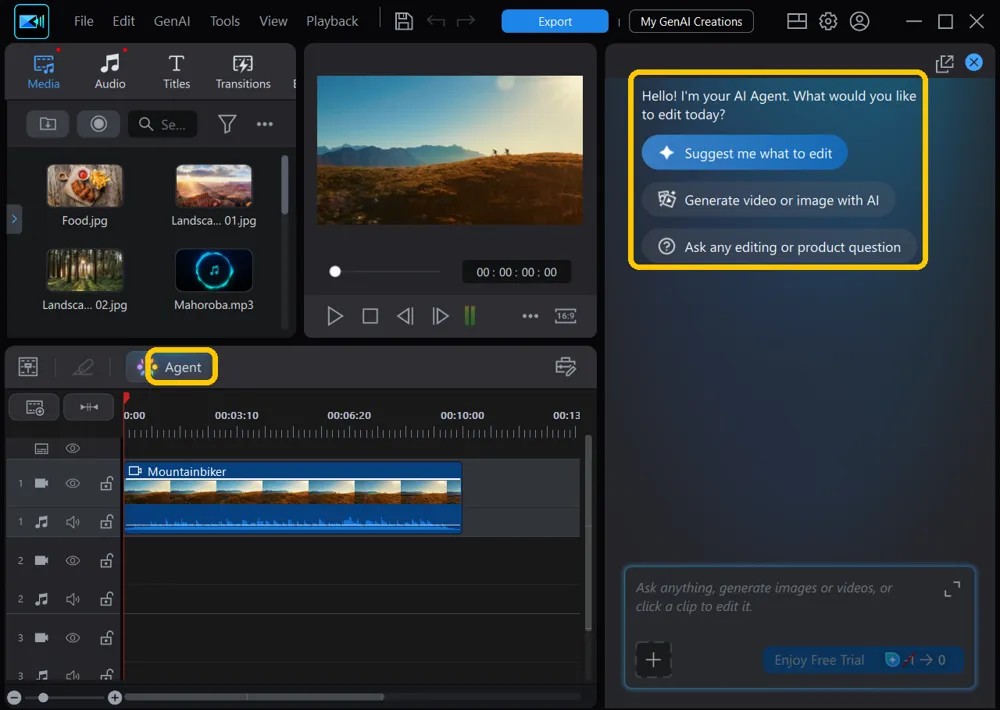Click the timeline zoom slider handle
Image resolution: width=1000 pixels, height=710 pixels.
point(43,698)
